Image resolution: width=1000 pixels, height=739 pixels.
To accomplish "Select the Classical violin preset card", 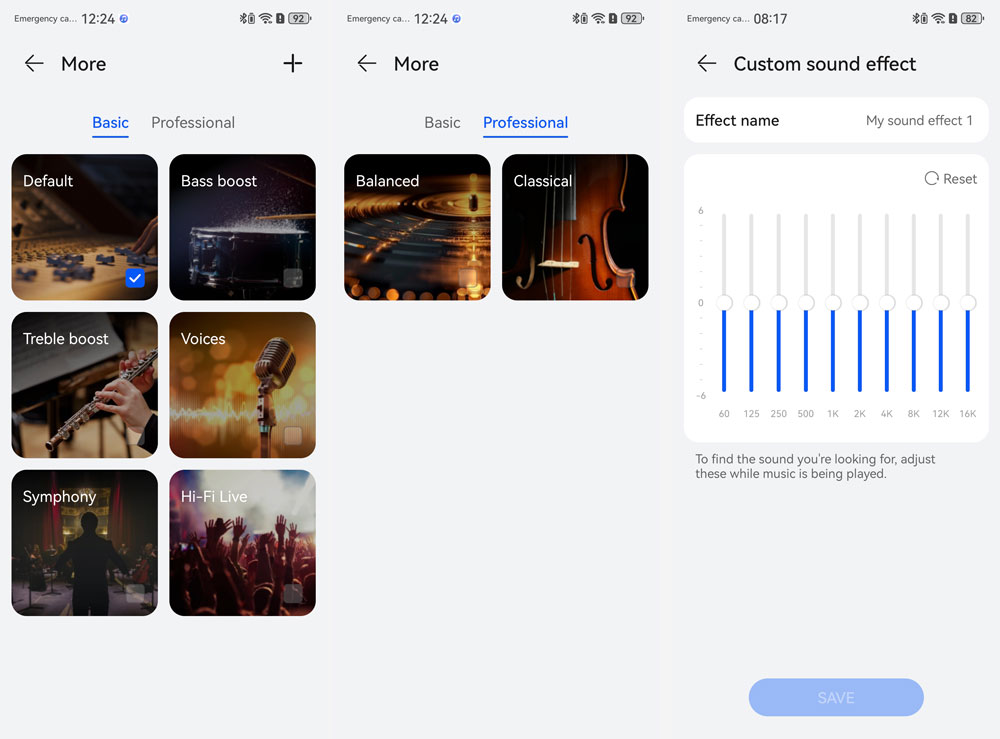I will [575, 227].
